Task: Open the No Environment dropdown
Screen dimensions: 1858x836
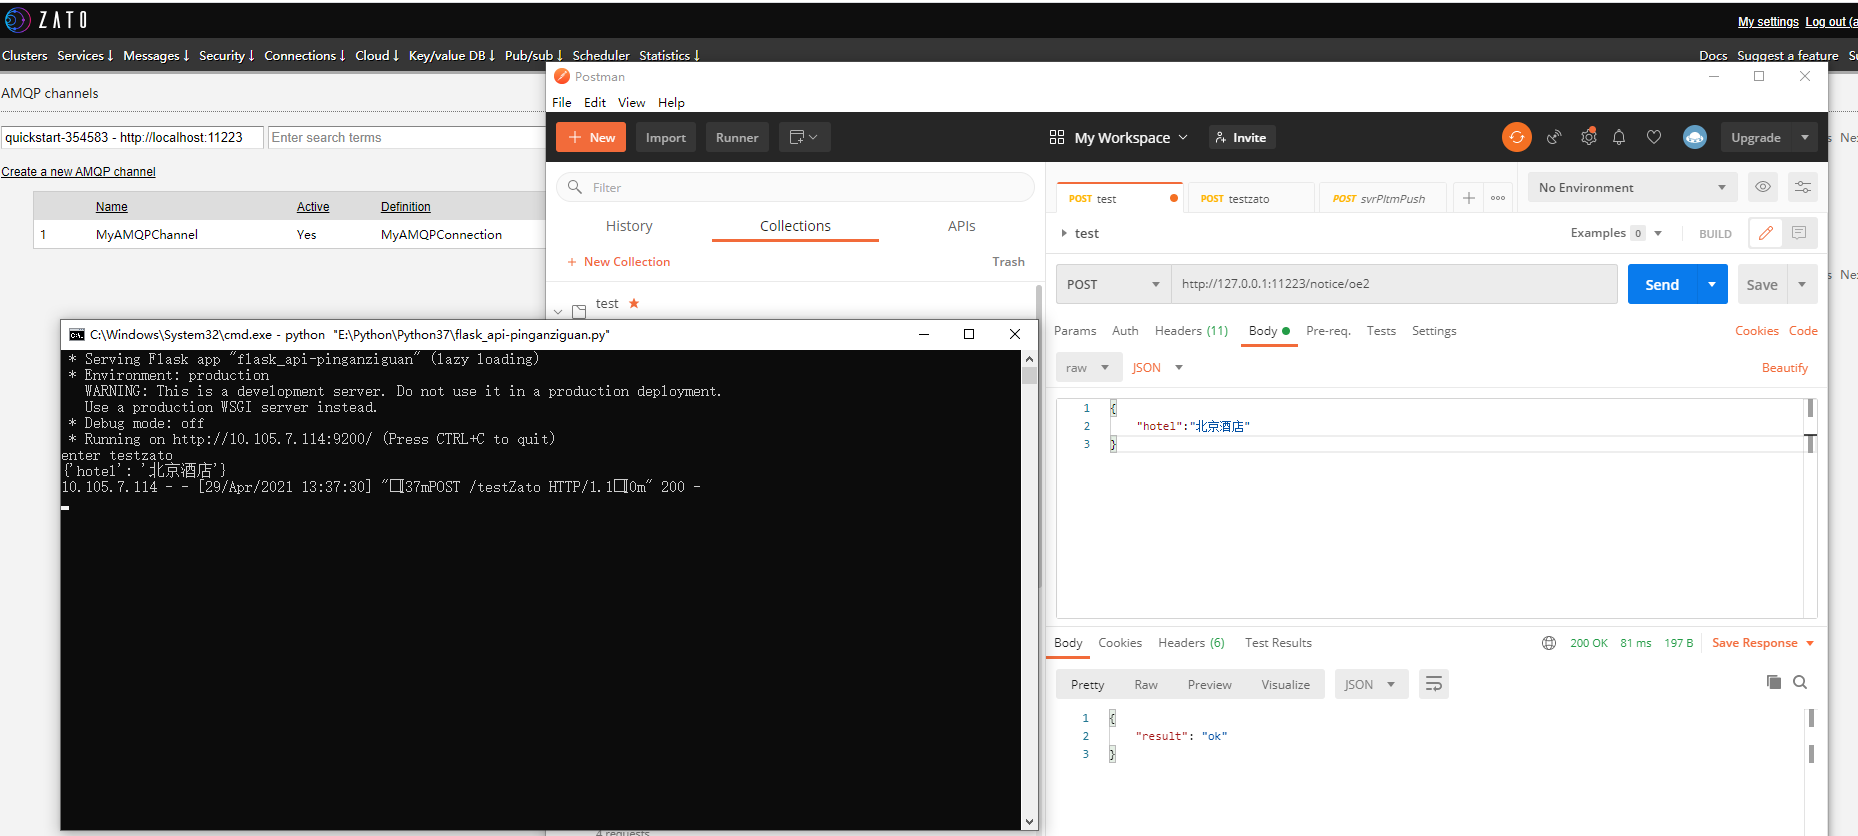Action: coord(1633,187)
